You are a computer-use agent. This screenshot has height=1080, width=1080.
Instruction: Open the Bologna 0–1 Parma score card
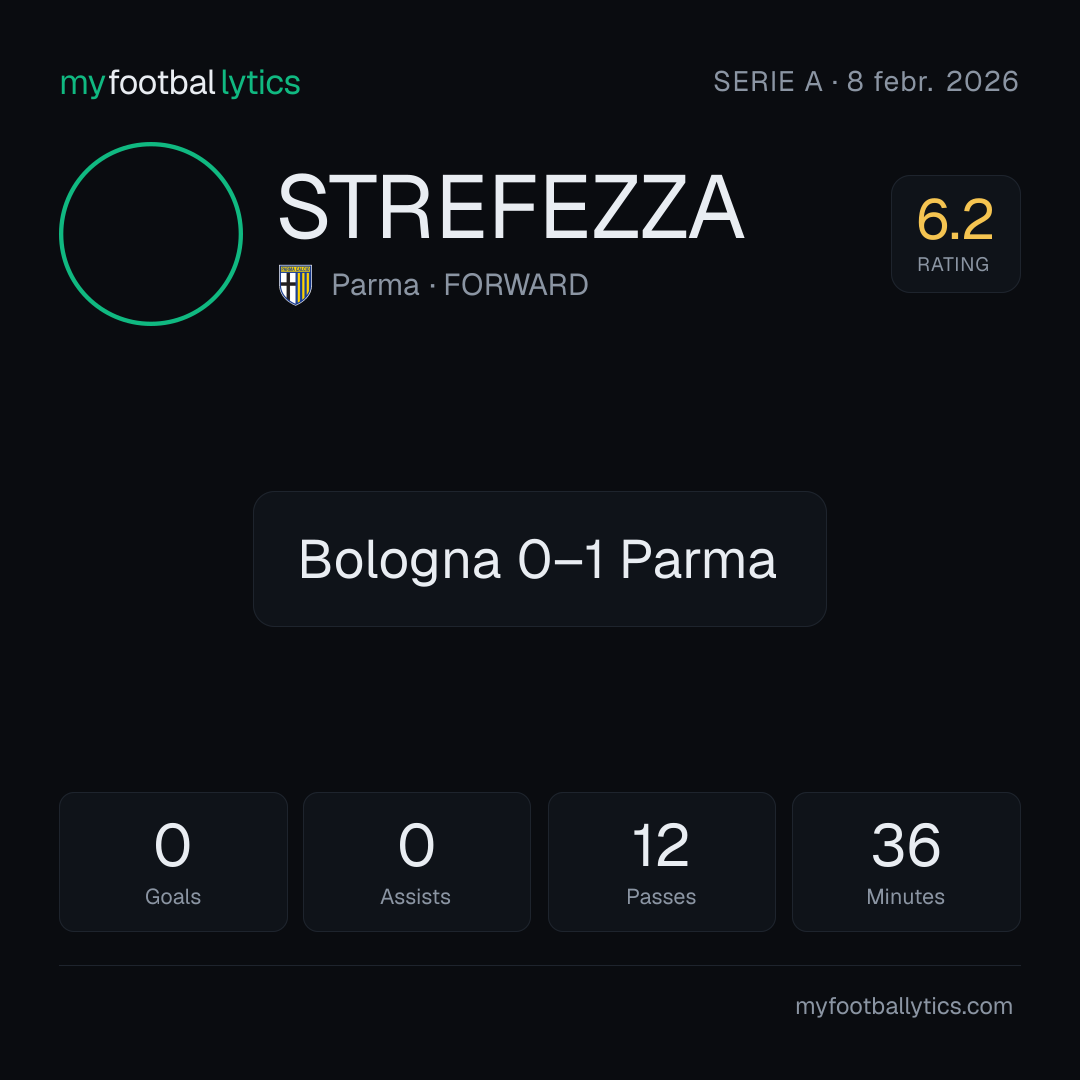pos(539,559)
